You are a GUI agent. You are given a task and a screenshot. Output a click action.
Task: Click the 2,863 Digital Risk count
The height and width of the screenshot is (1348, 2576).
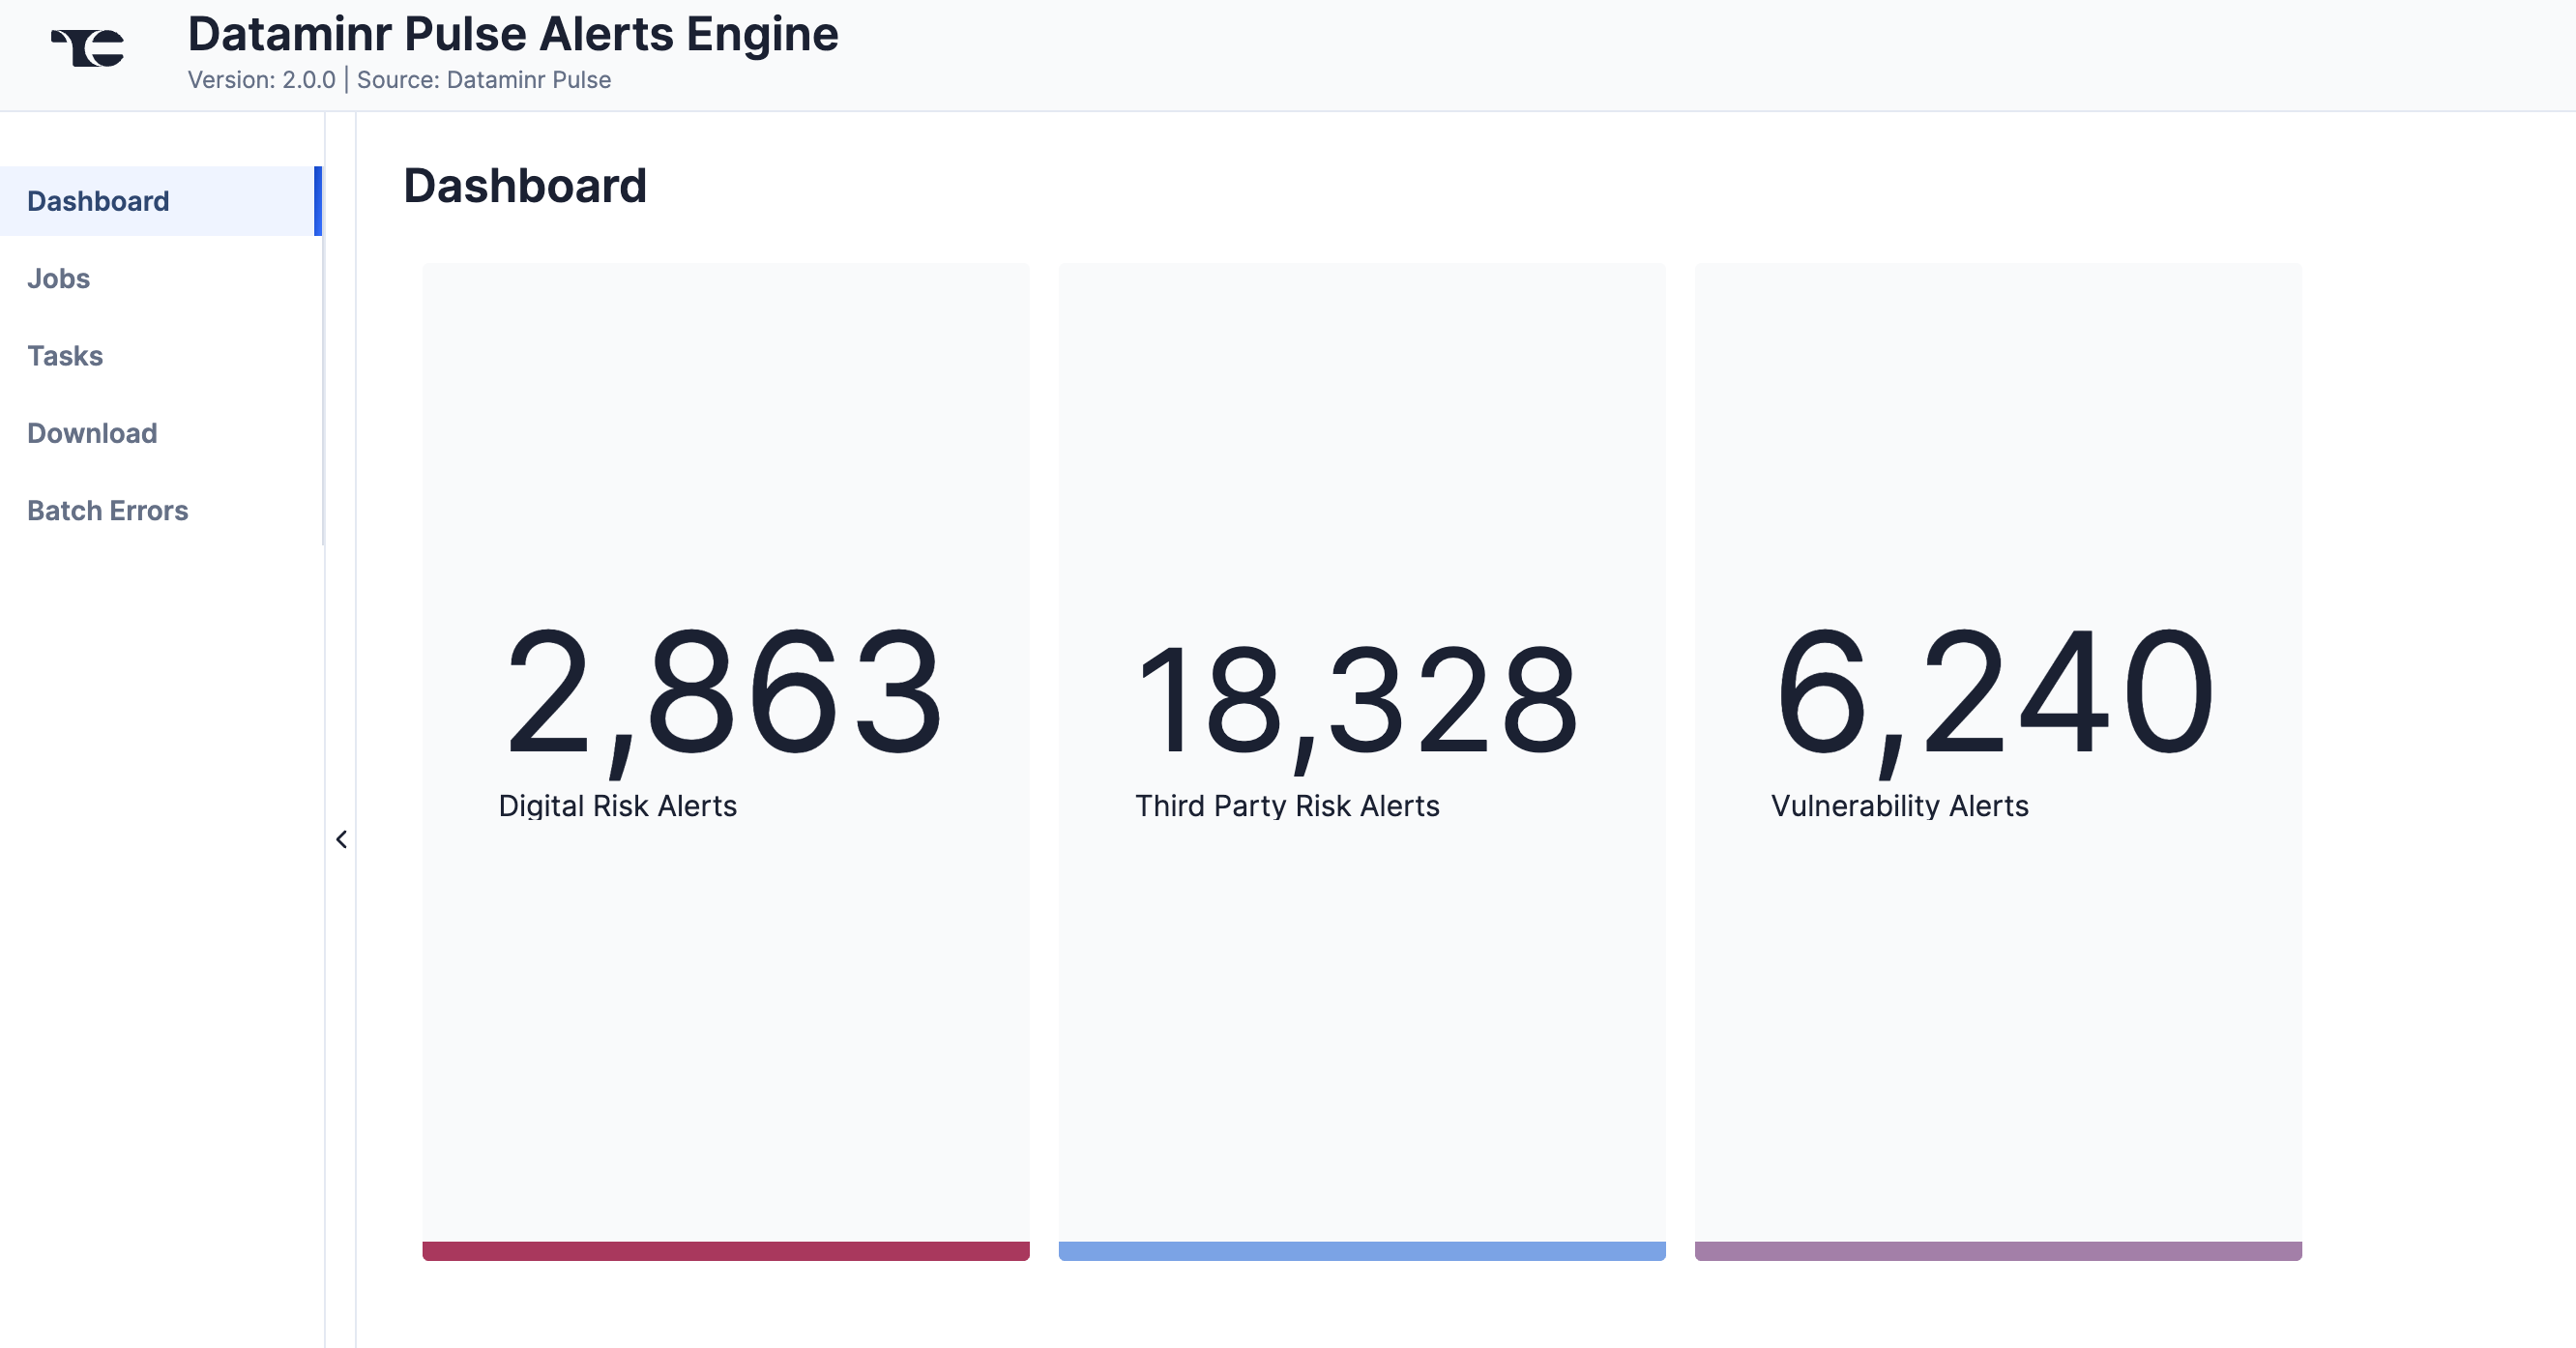point(723,692)
